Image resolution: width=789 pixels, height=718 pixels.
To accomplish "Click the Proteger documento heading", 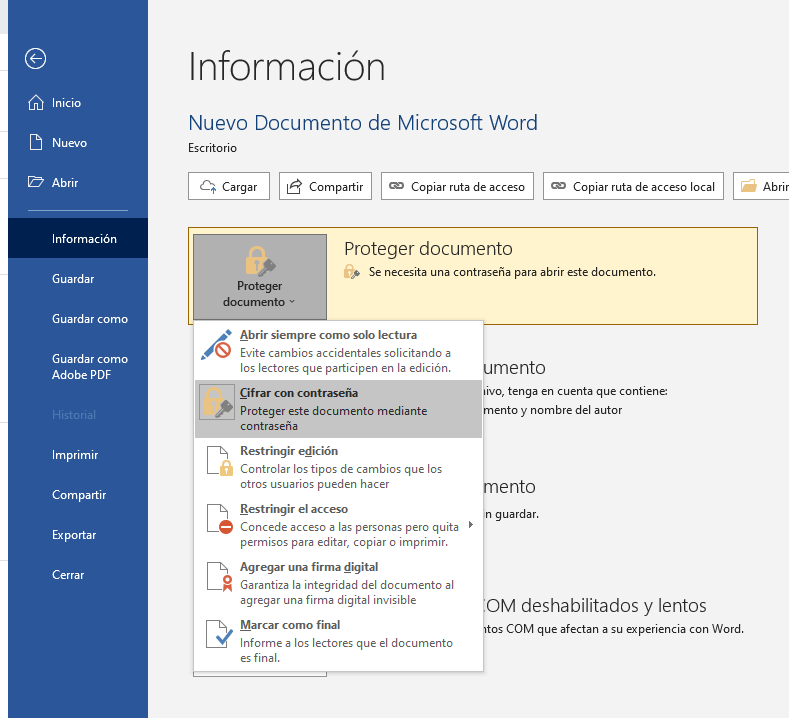I will point(428,249).
